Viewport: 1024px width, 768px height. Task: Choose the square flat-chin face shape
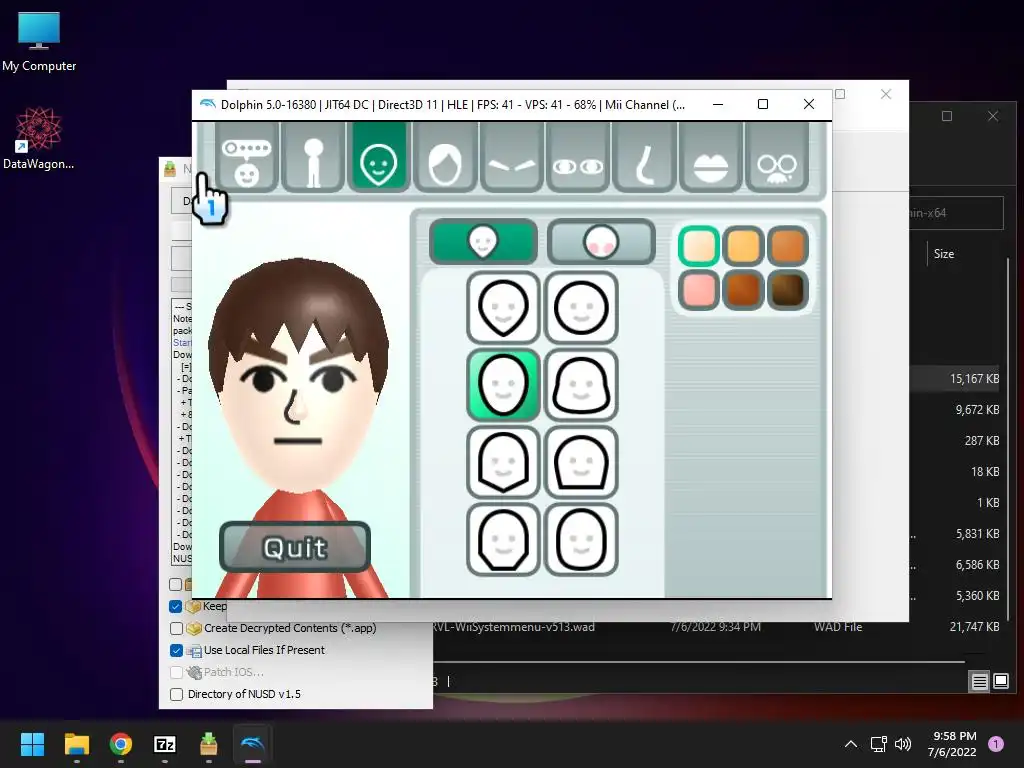(581, 462)
